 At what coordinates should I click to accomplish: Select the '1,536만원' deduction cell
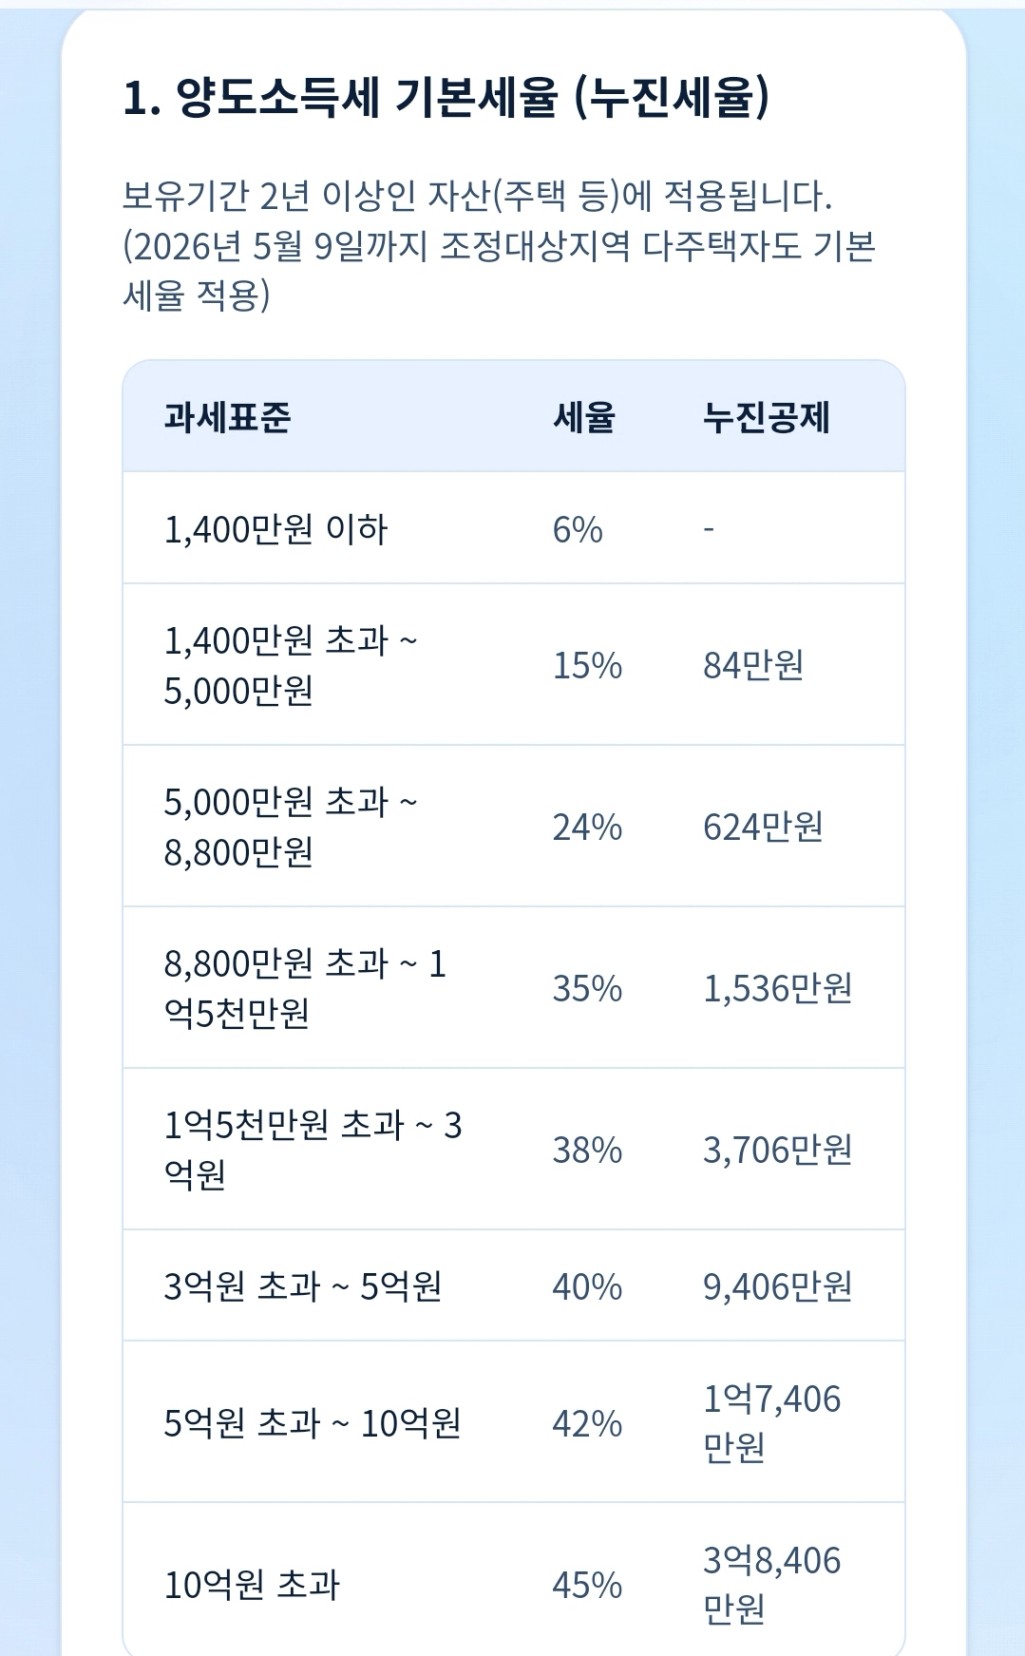(x=777, y=989)
